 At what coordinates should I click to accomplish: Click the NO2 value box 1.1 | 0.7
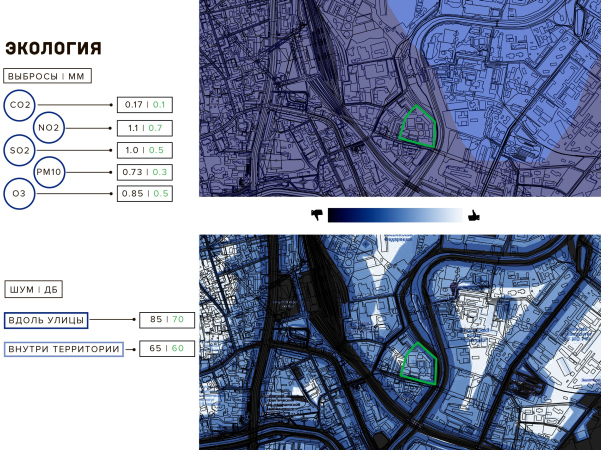click(x=145, y=128)
